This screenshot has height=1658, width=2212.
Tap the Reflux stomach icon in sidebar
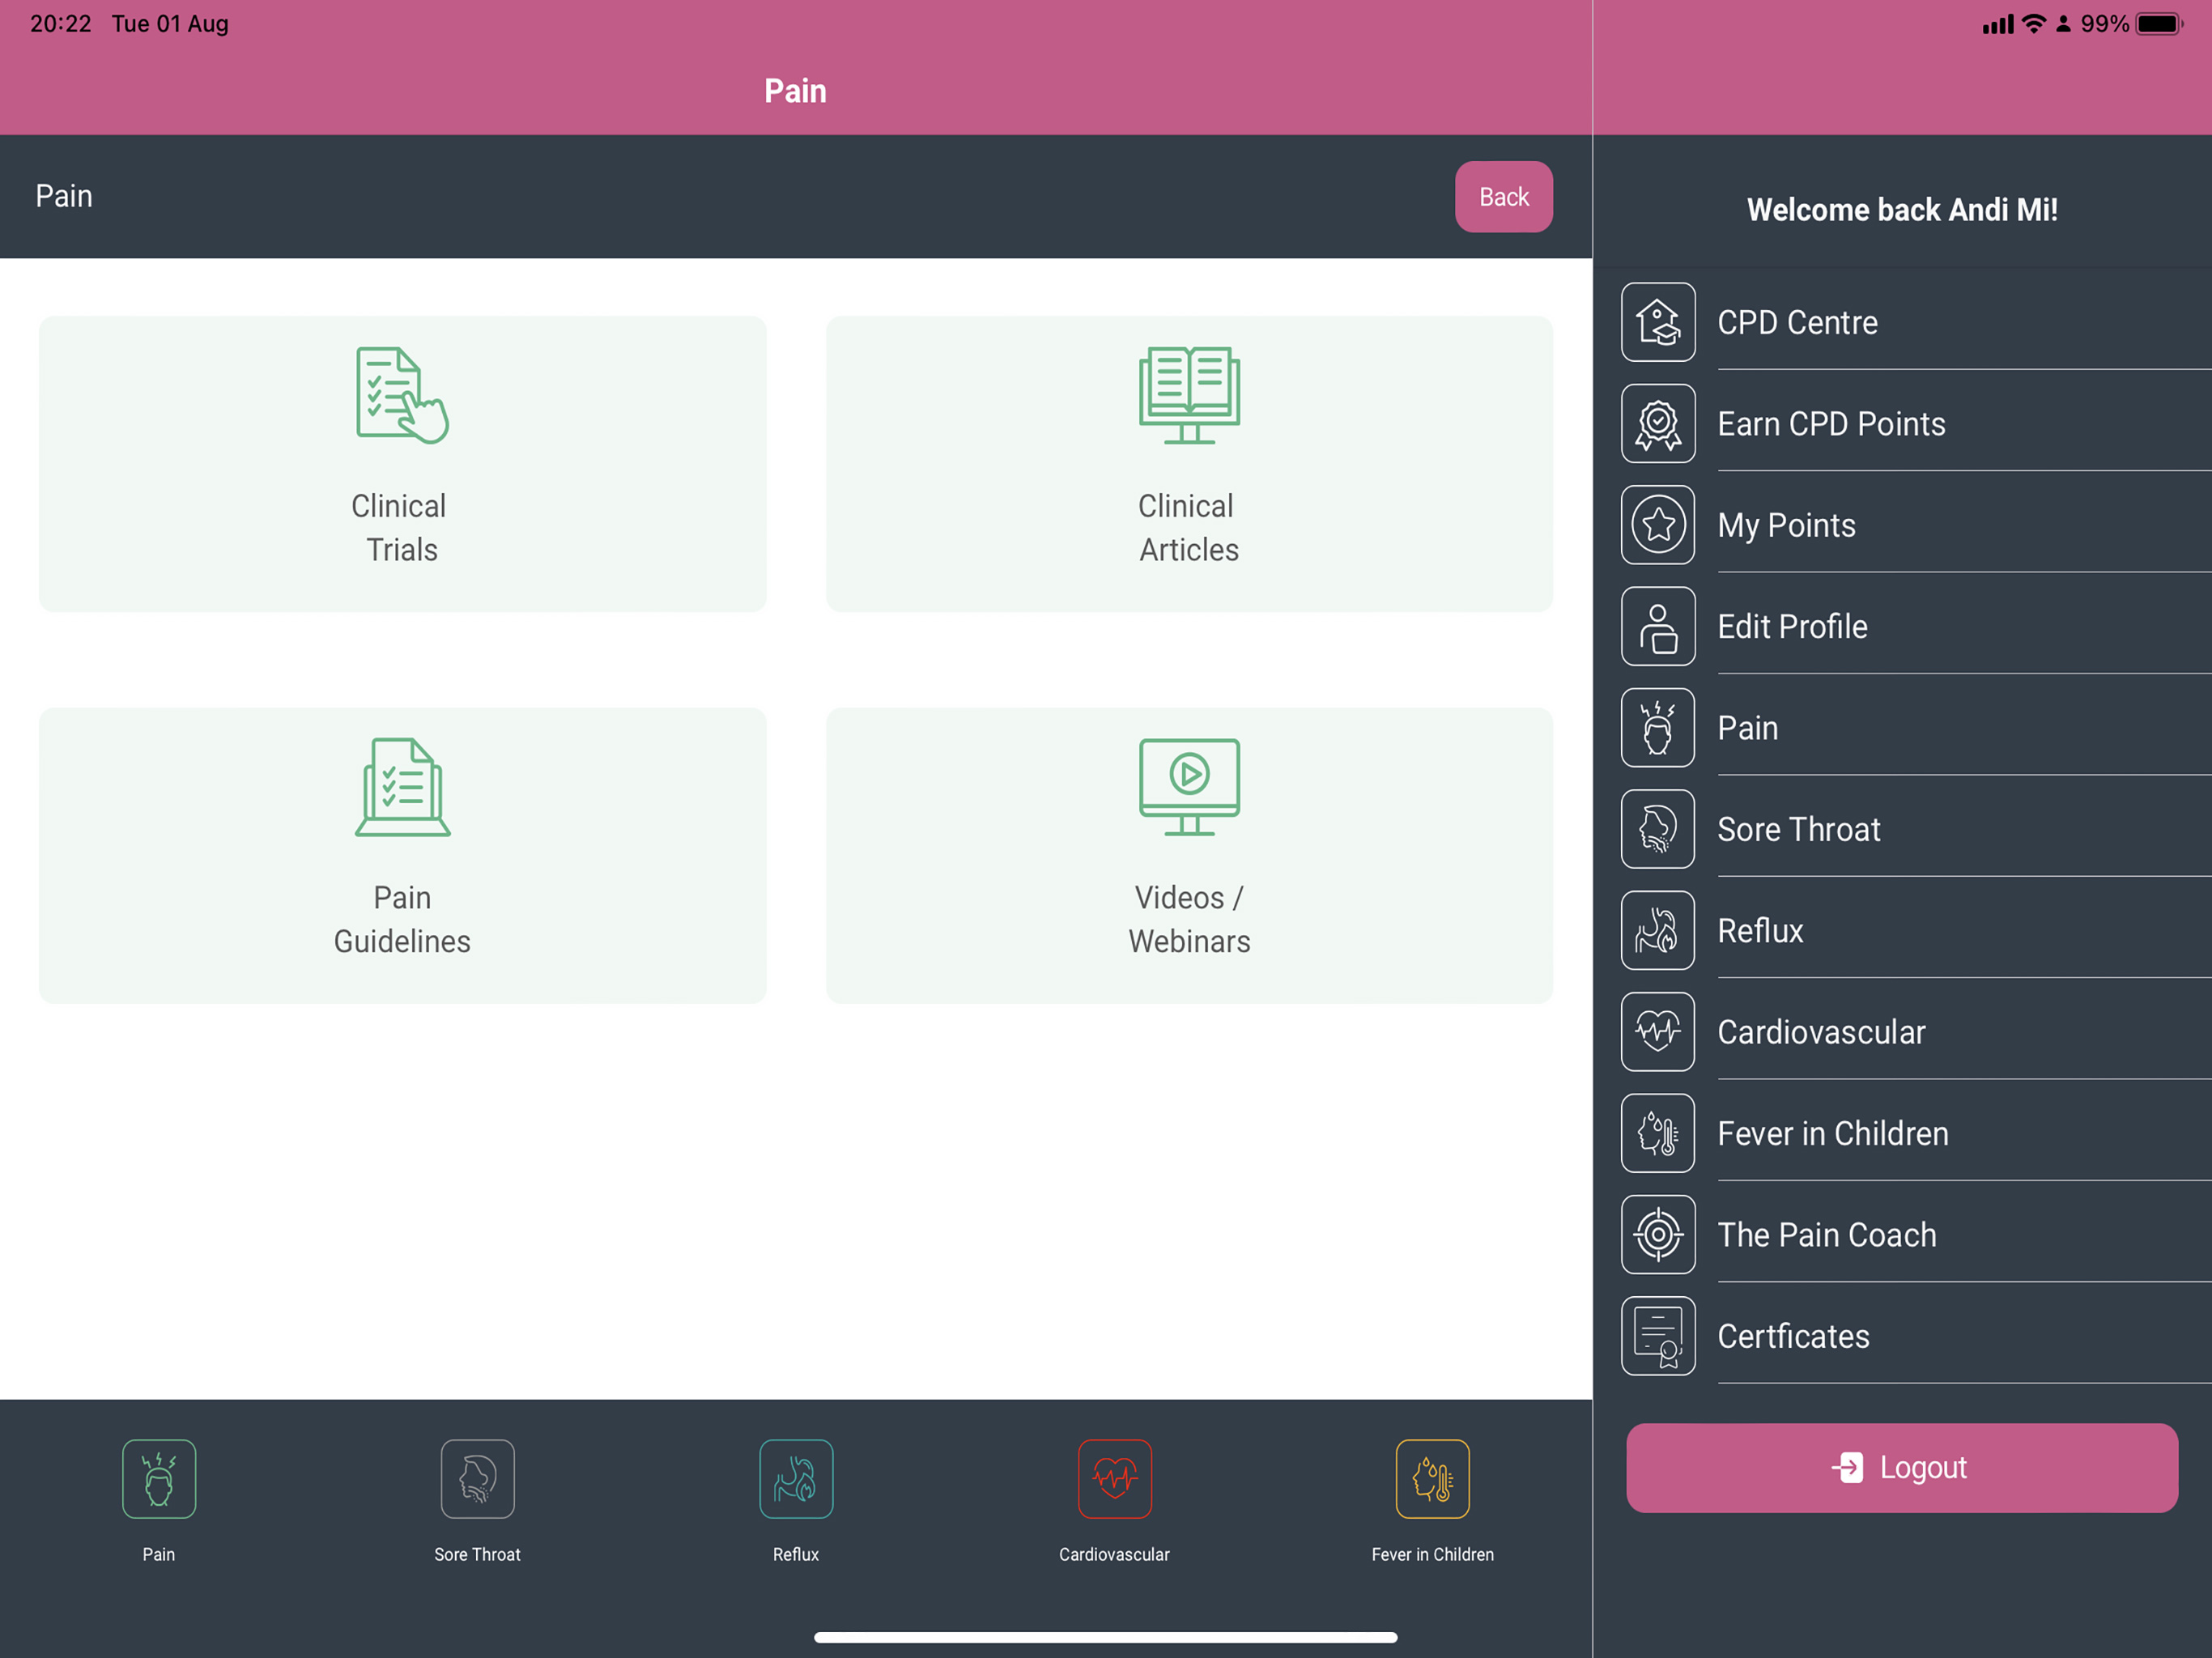click(x=1658, y=931)
